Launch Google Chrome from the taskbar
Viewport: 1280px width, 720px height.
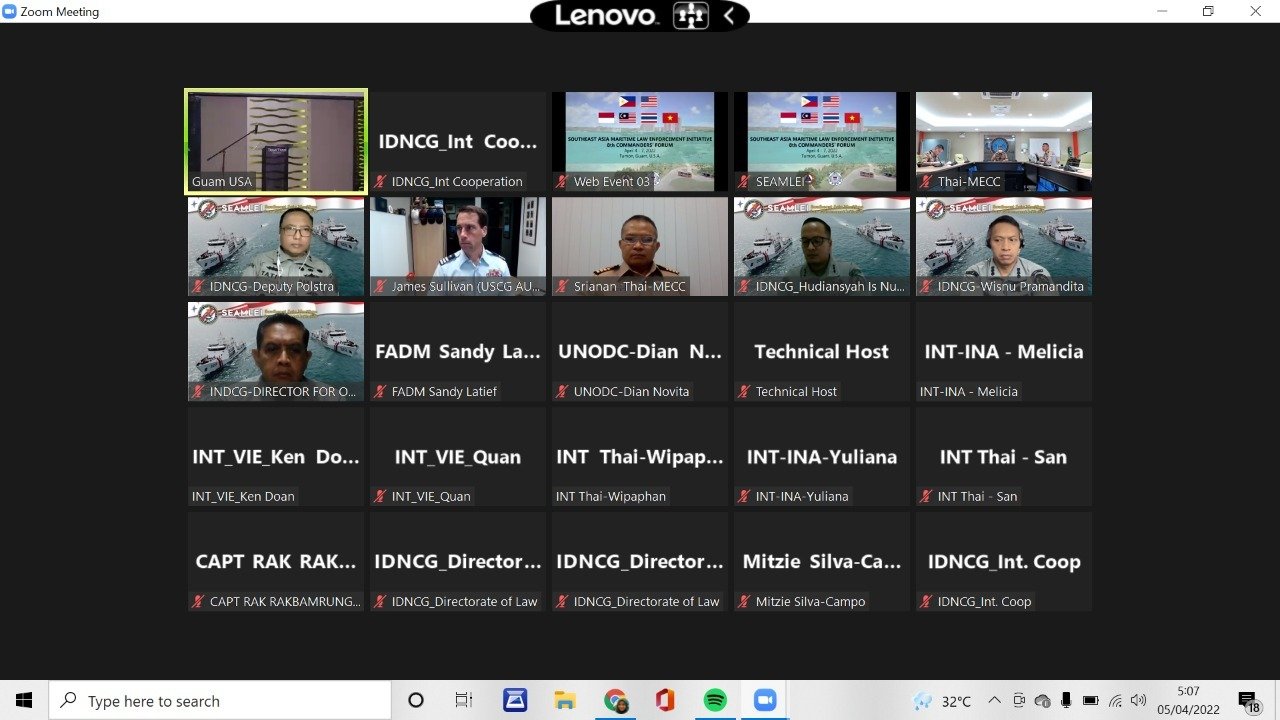615,701
